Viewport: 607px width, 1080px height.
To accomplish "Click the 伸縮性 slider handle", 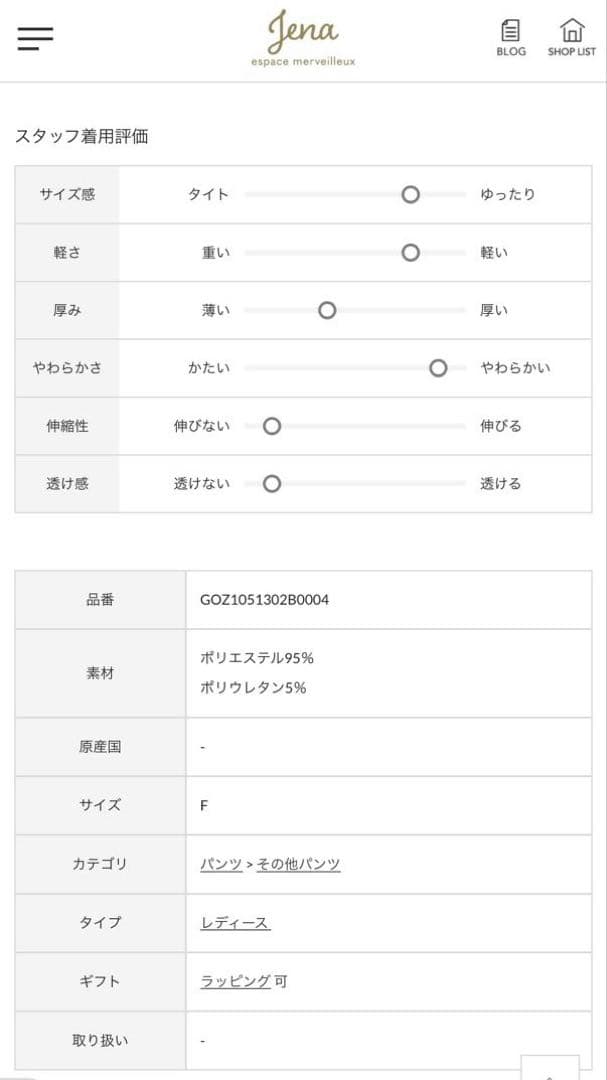I will click(271, 426).
